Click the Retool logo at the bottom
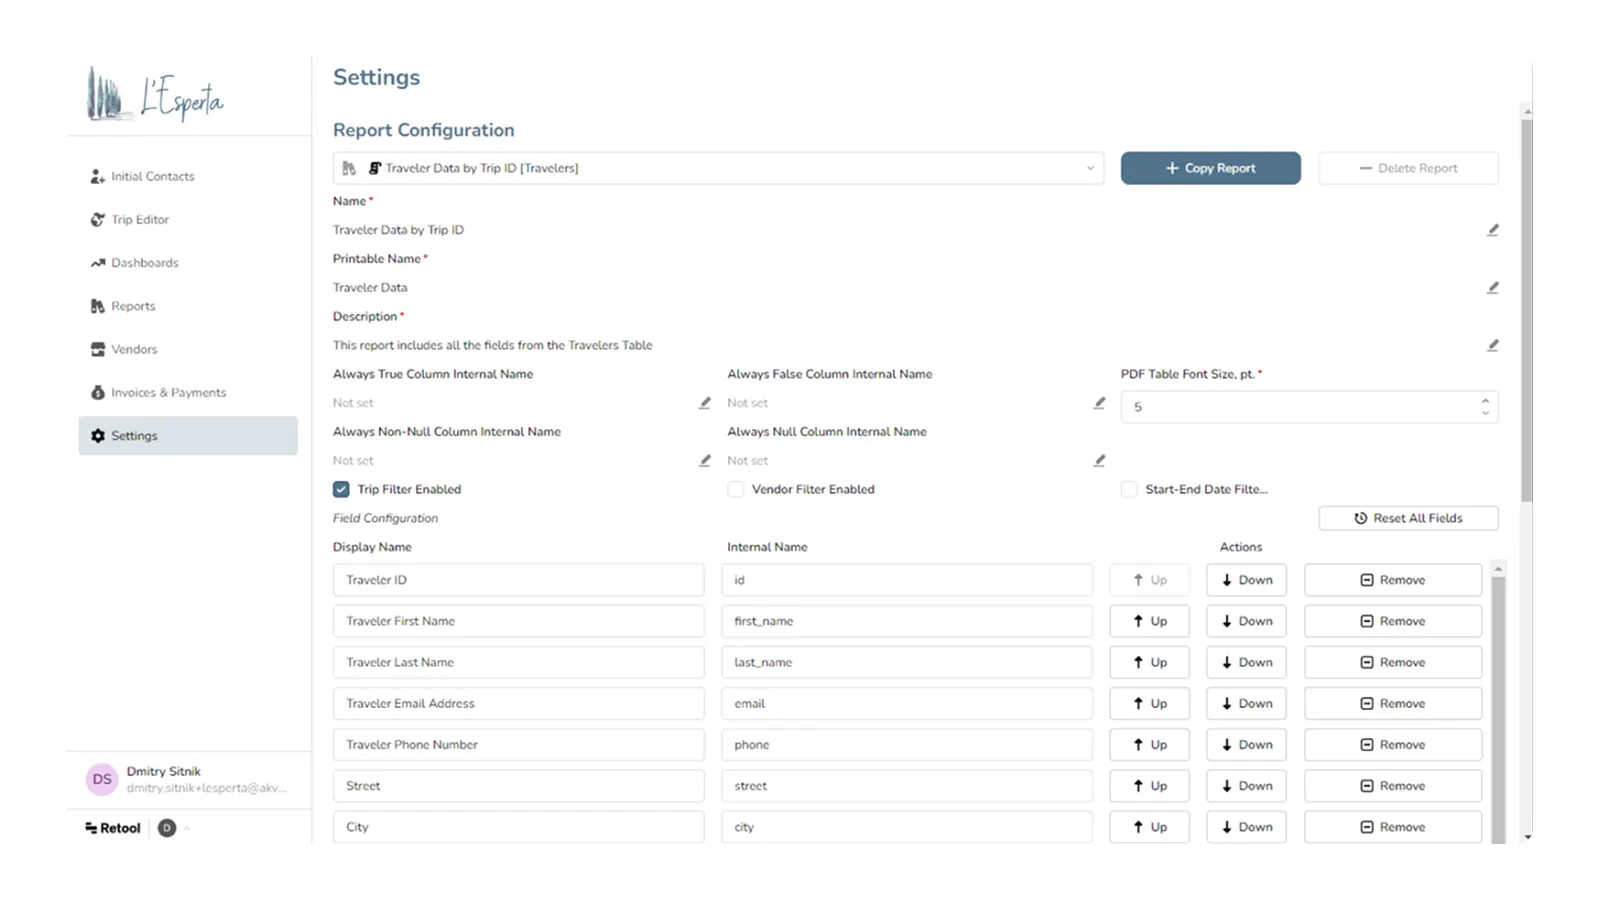This screenshot has width=1600, height=900. tap(113, 828)
